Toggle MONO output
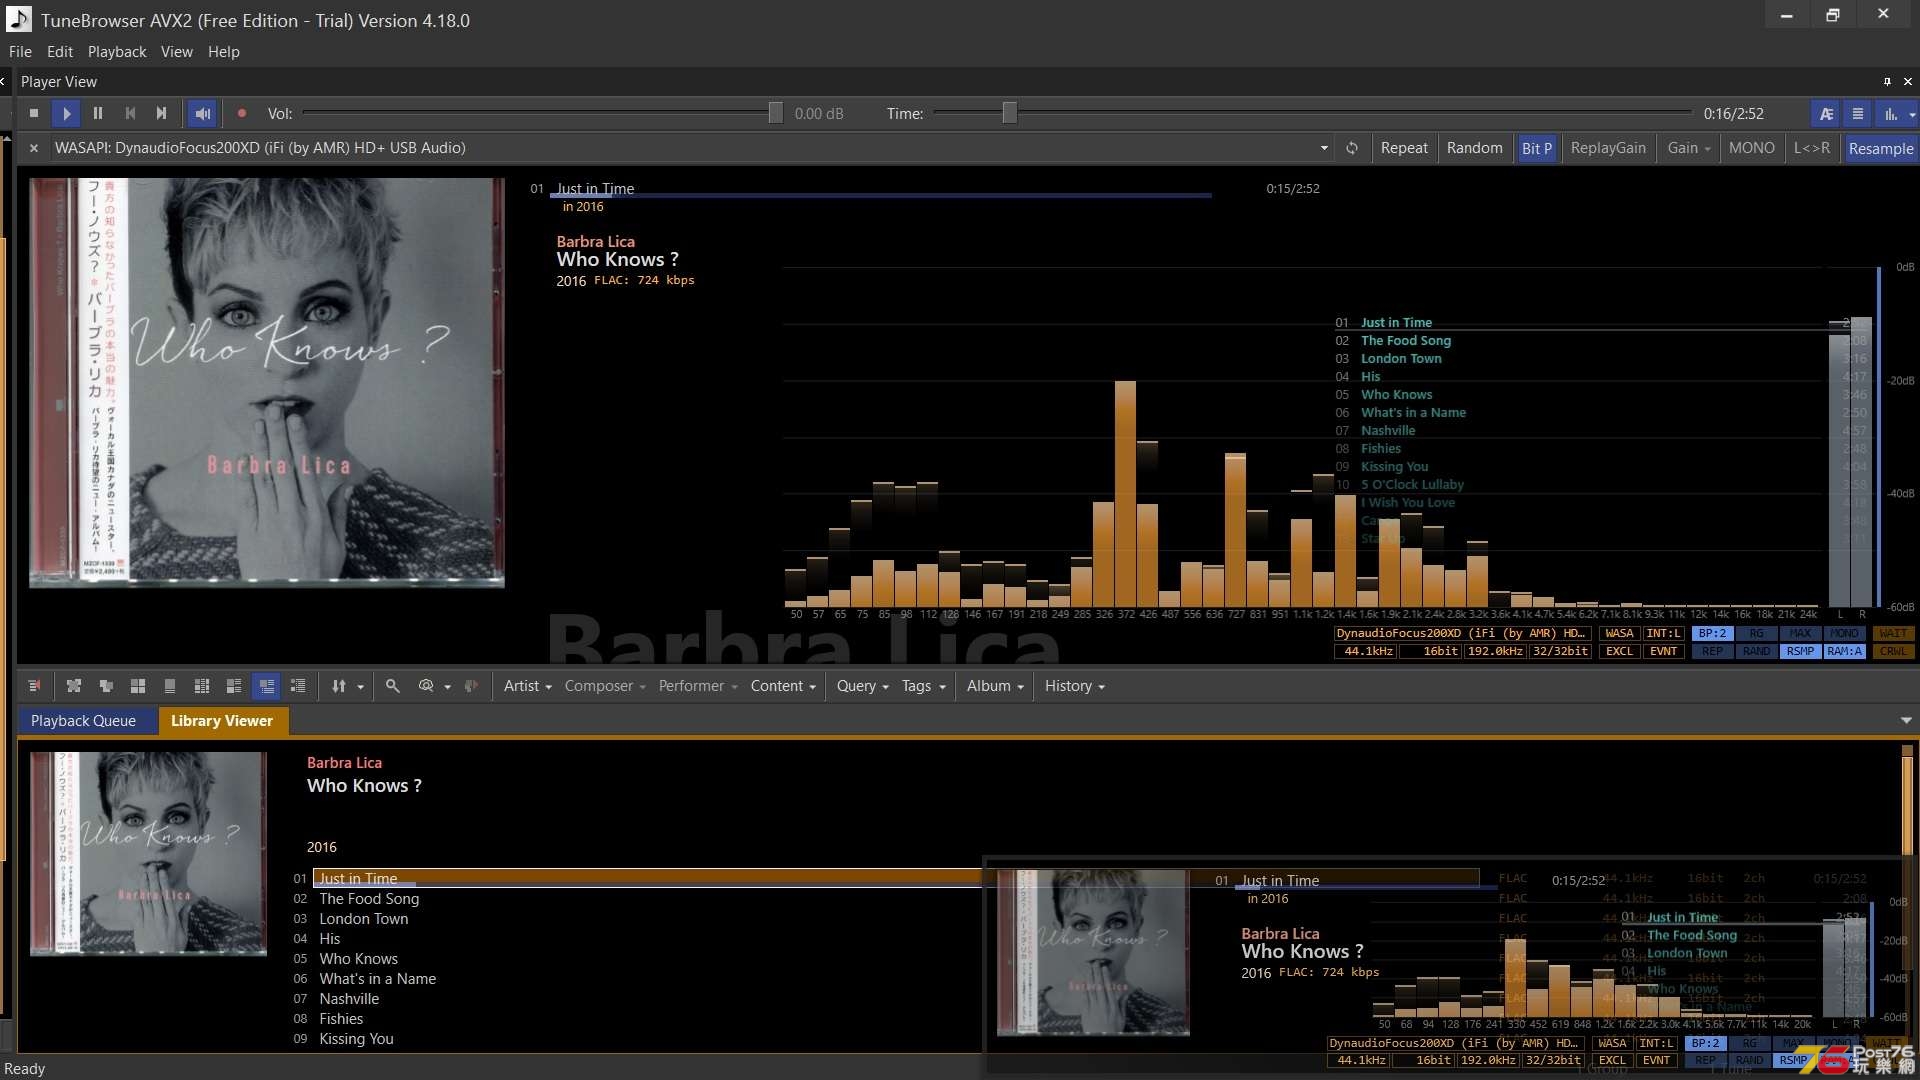This screenshot has width=1920, height=1080. point(1752,148)
